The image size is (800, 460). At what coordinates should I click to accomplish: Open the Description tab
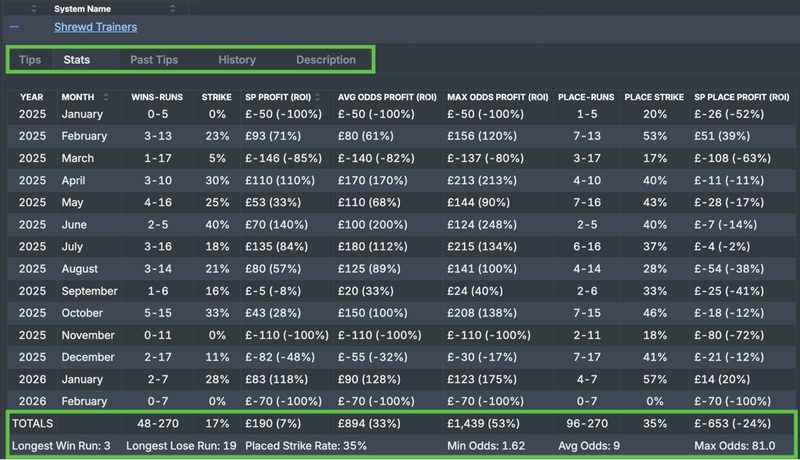pos(326,60)
